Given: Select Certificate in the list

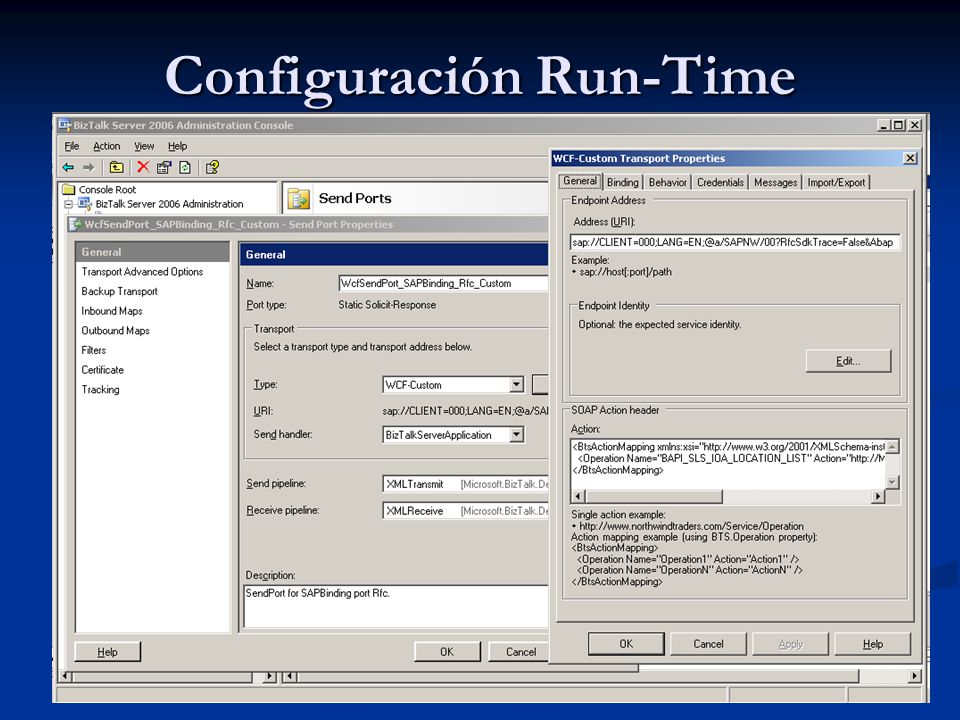Looking at the screenshot, I should tap(102, 370).
